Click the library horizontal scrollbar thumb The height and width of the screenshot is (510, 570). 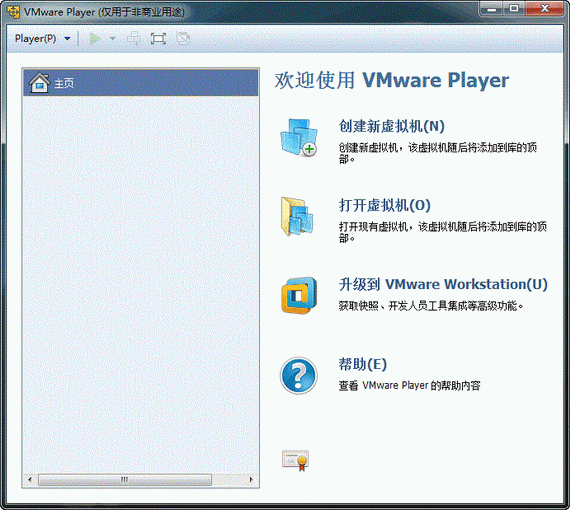click(125, 479)
